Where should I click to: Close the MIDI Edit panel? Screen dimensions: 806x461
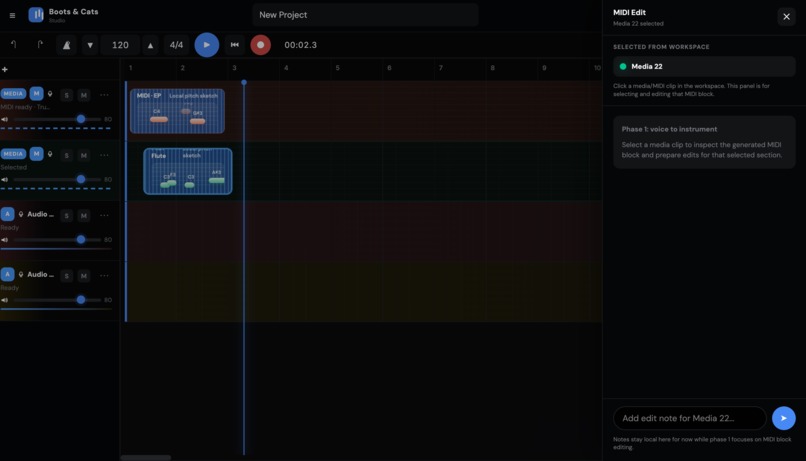pyautogui.click(x=786, y=16)
